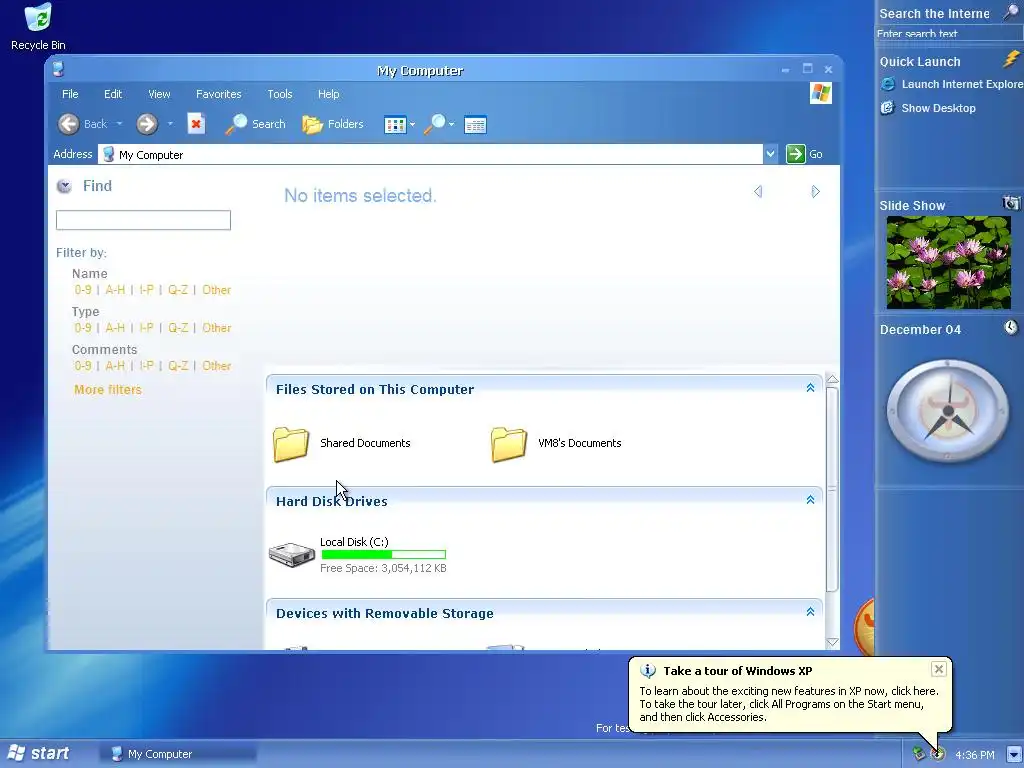Collapse the Find pane chevron
This screenshot has width=1024, height=768.
[64, 186]
